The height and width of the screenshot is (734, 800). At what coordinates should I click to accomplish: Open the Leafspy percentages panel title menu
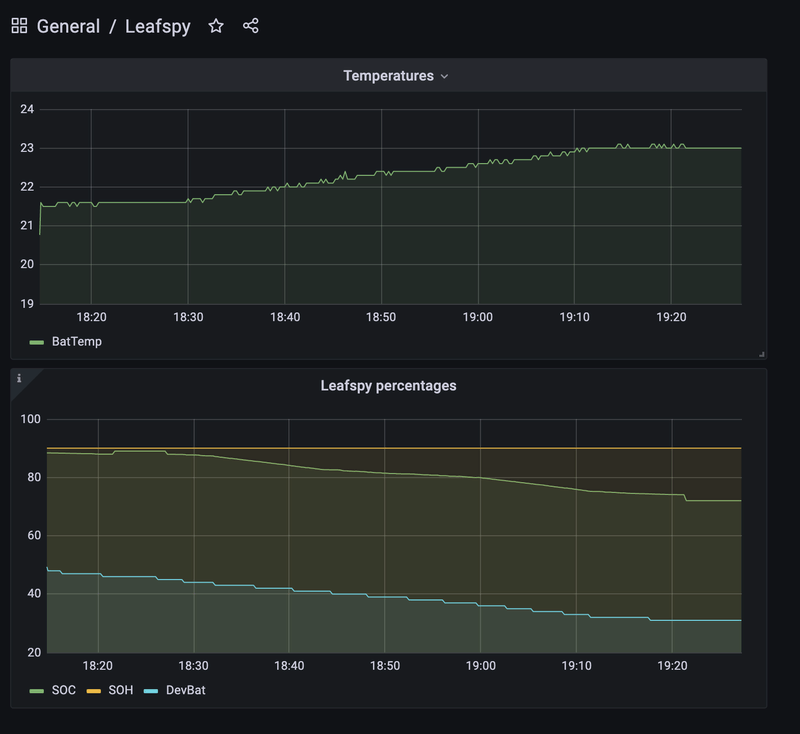[x=388, y=385]
